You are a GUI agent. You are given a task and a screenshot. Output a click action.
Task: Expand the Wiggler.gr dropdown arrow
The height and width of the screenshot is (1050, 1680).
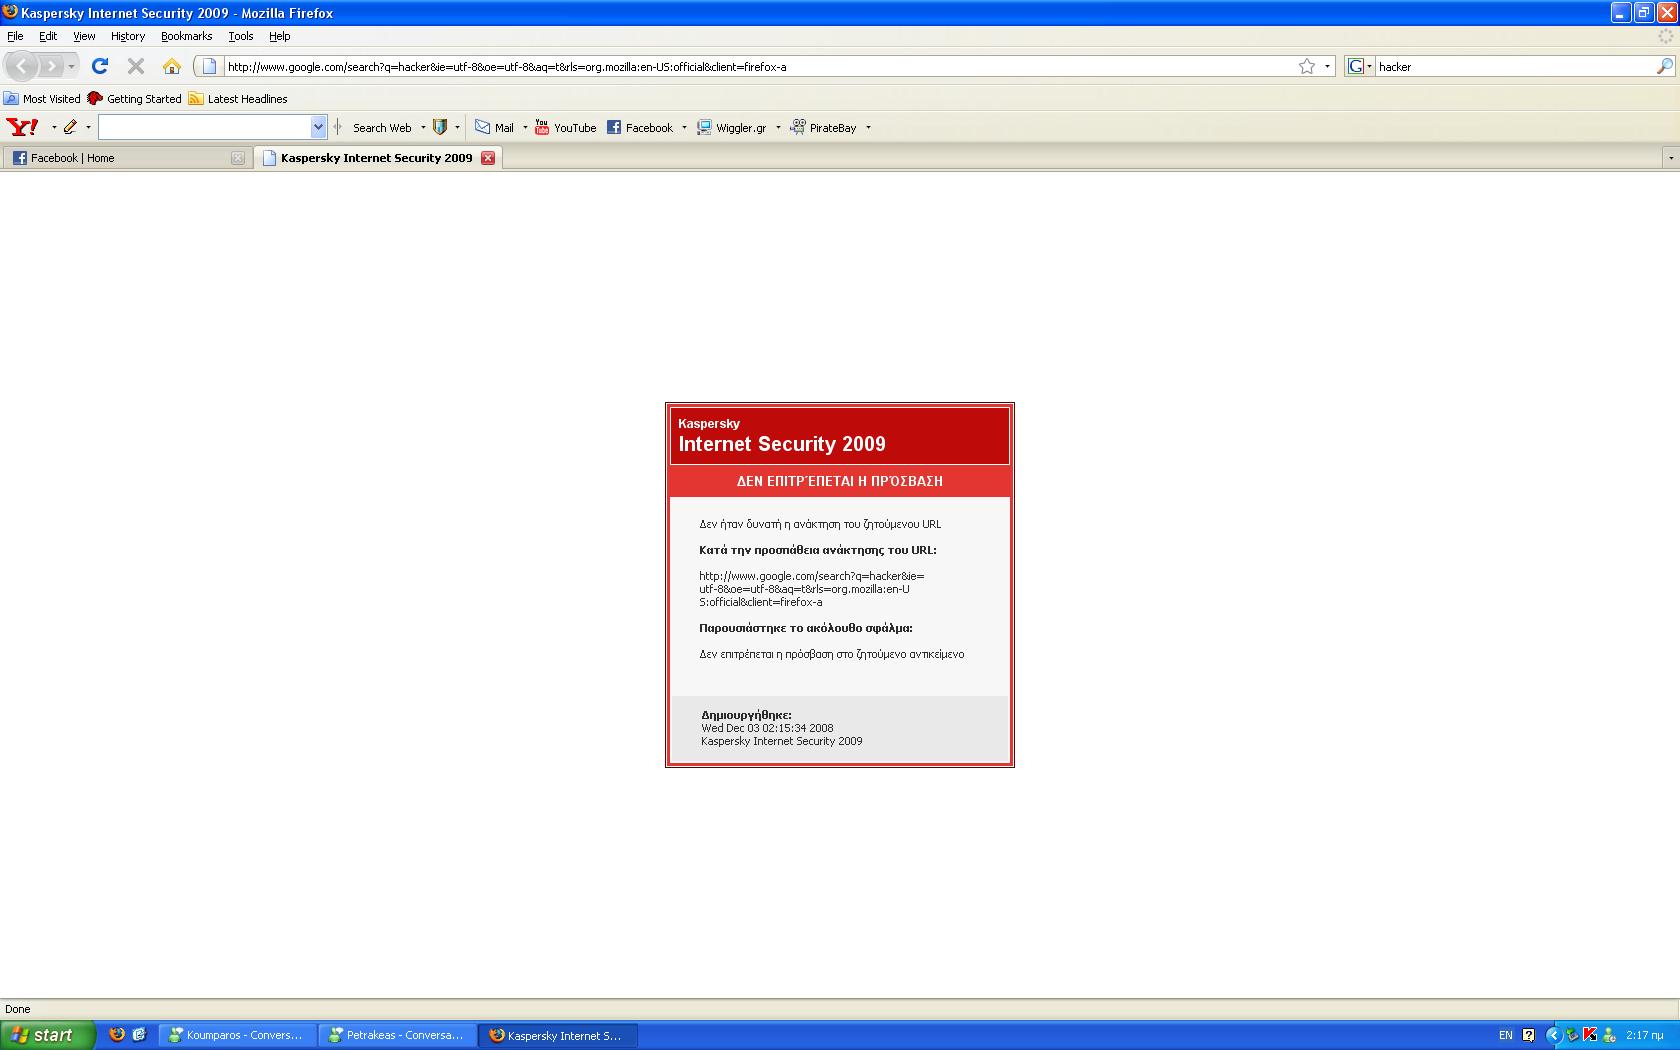coord(778,127)
